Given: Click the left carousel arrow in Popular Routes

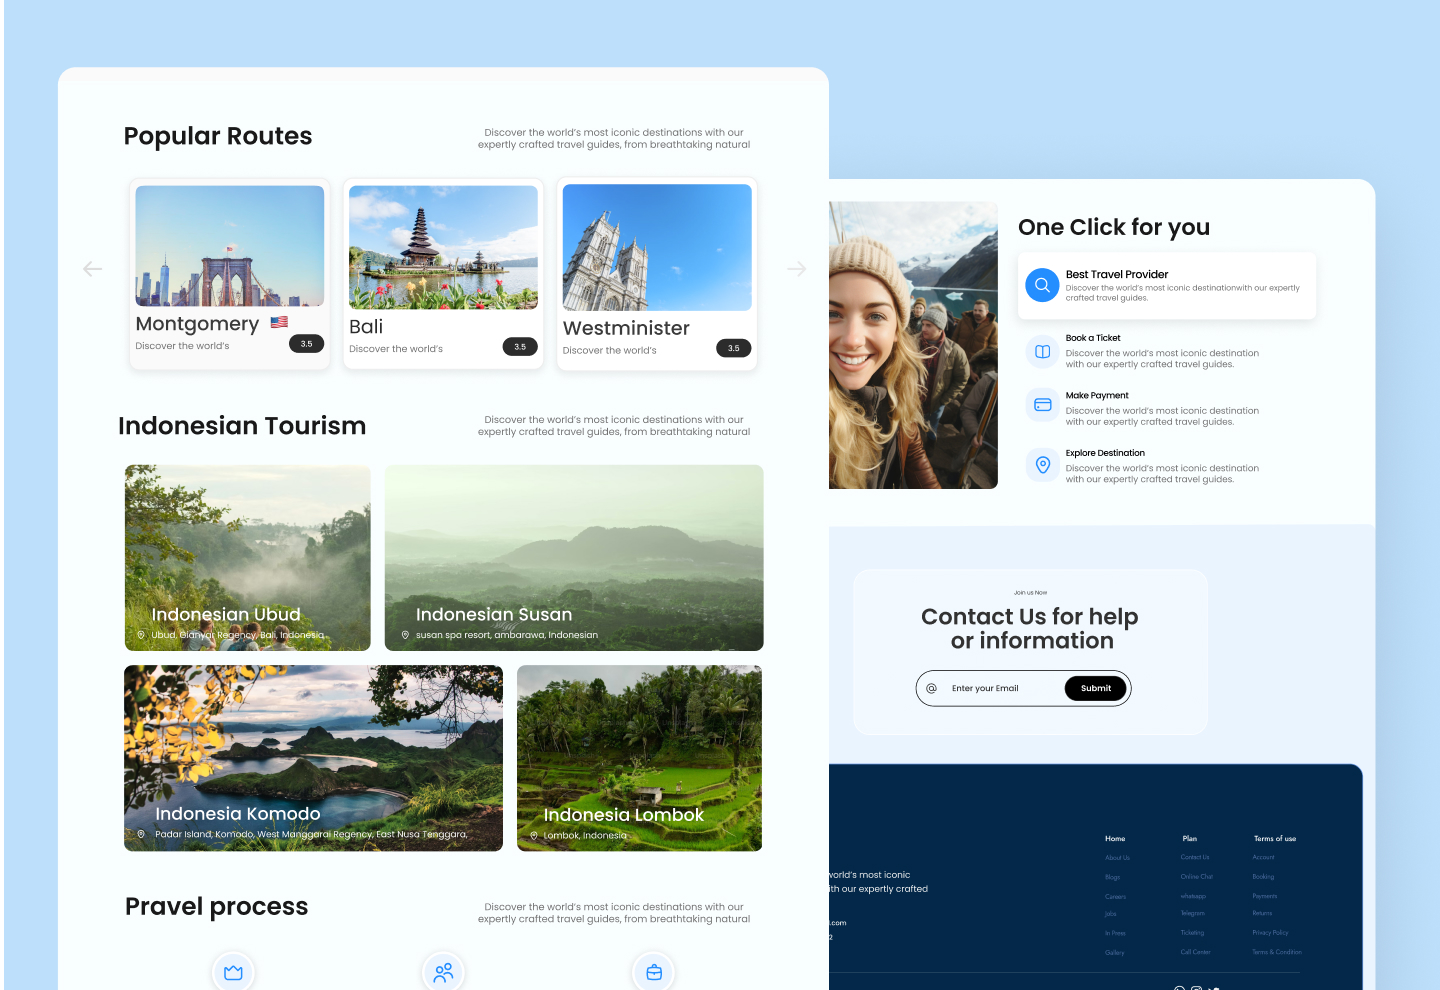Looking at the screenshot, I should pyautogui.click(x=93, y=269).
